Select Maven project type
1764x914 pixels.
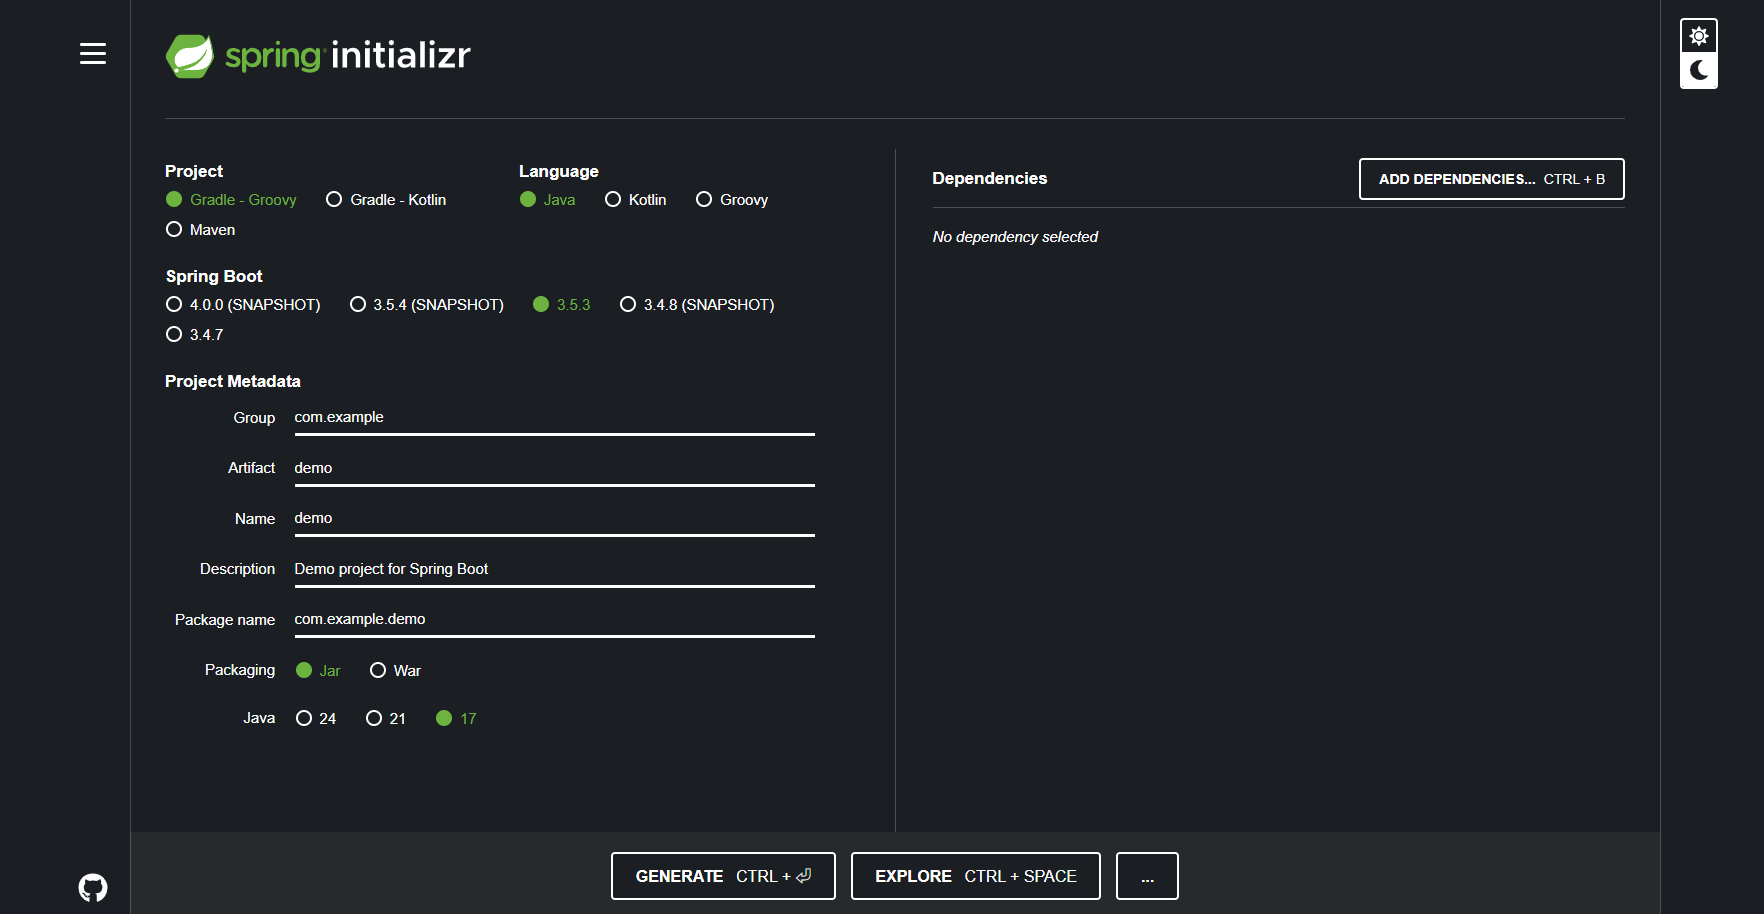(201, 230)
